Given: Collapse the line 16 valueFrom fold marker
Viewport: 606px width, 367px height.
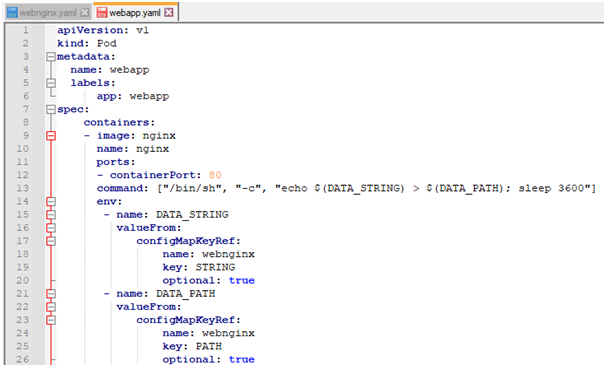Looking at the screenshot, I should tap(51, 228).
